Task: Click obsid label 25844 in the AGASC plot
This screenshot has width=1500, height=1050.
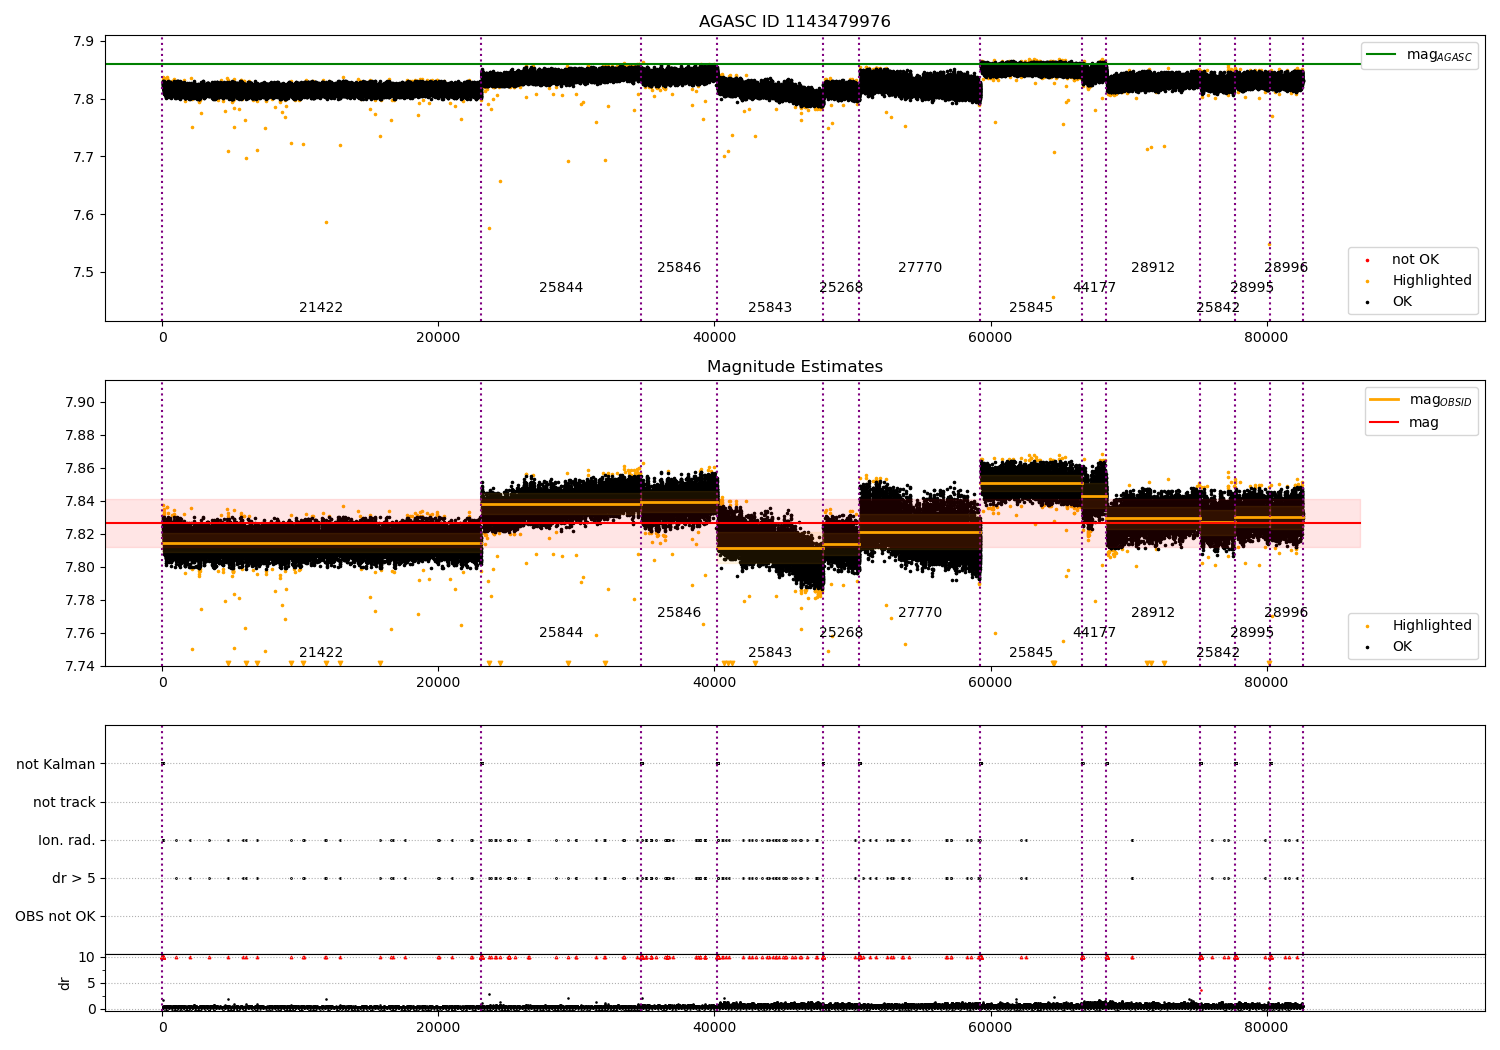Action: tap(561, 288)
